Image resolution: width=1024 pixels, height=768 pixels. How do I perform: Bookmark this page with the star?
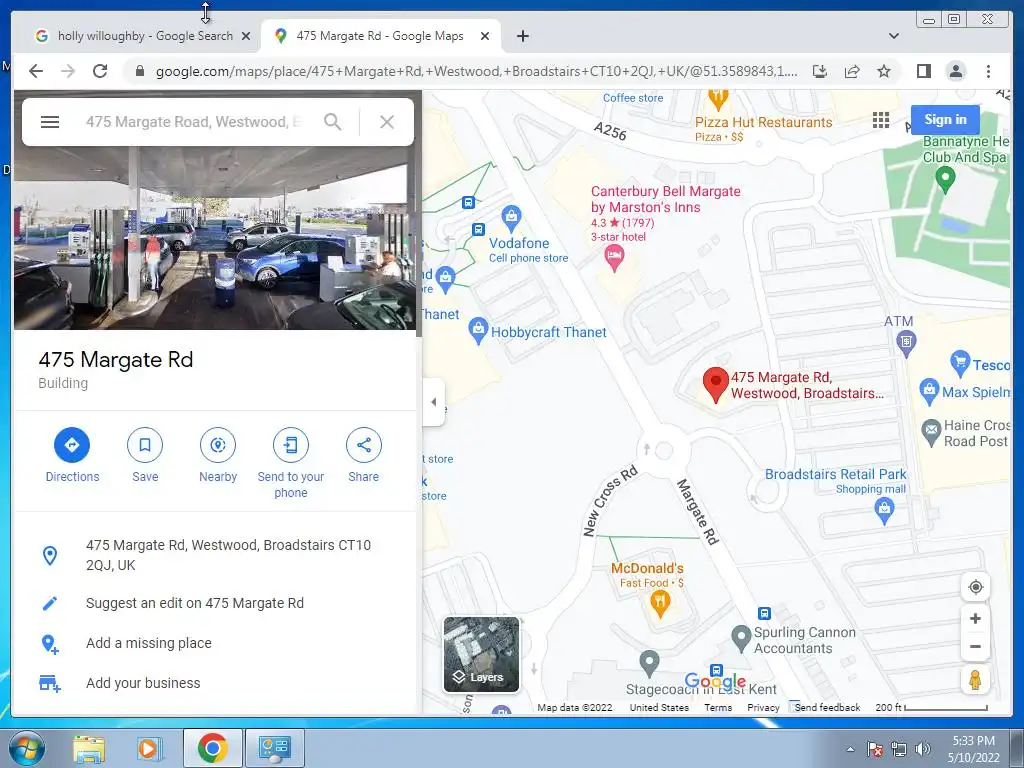click(x=884, y=71)
